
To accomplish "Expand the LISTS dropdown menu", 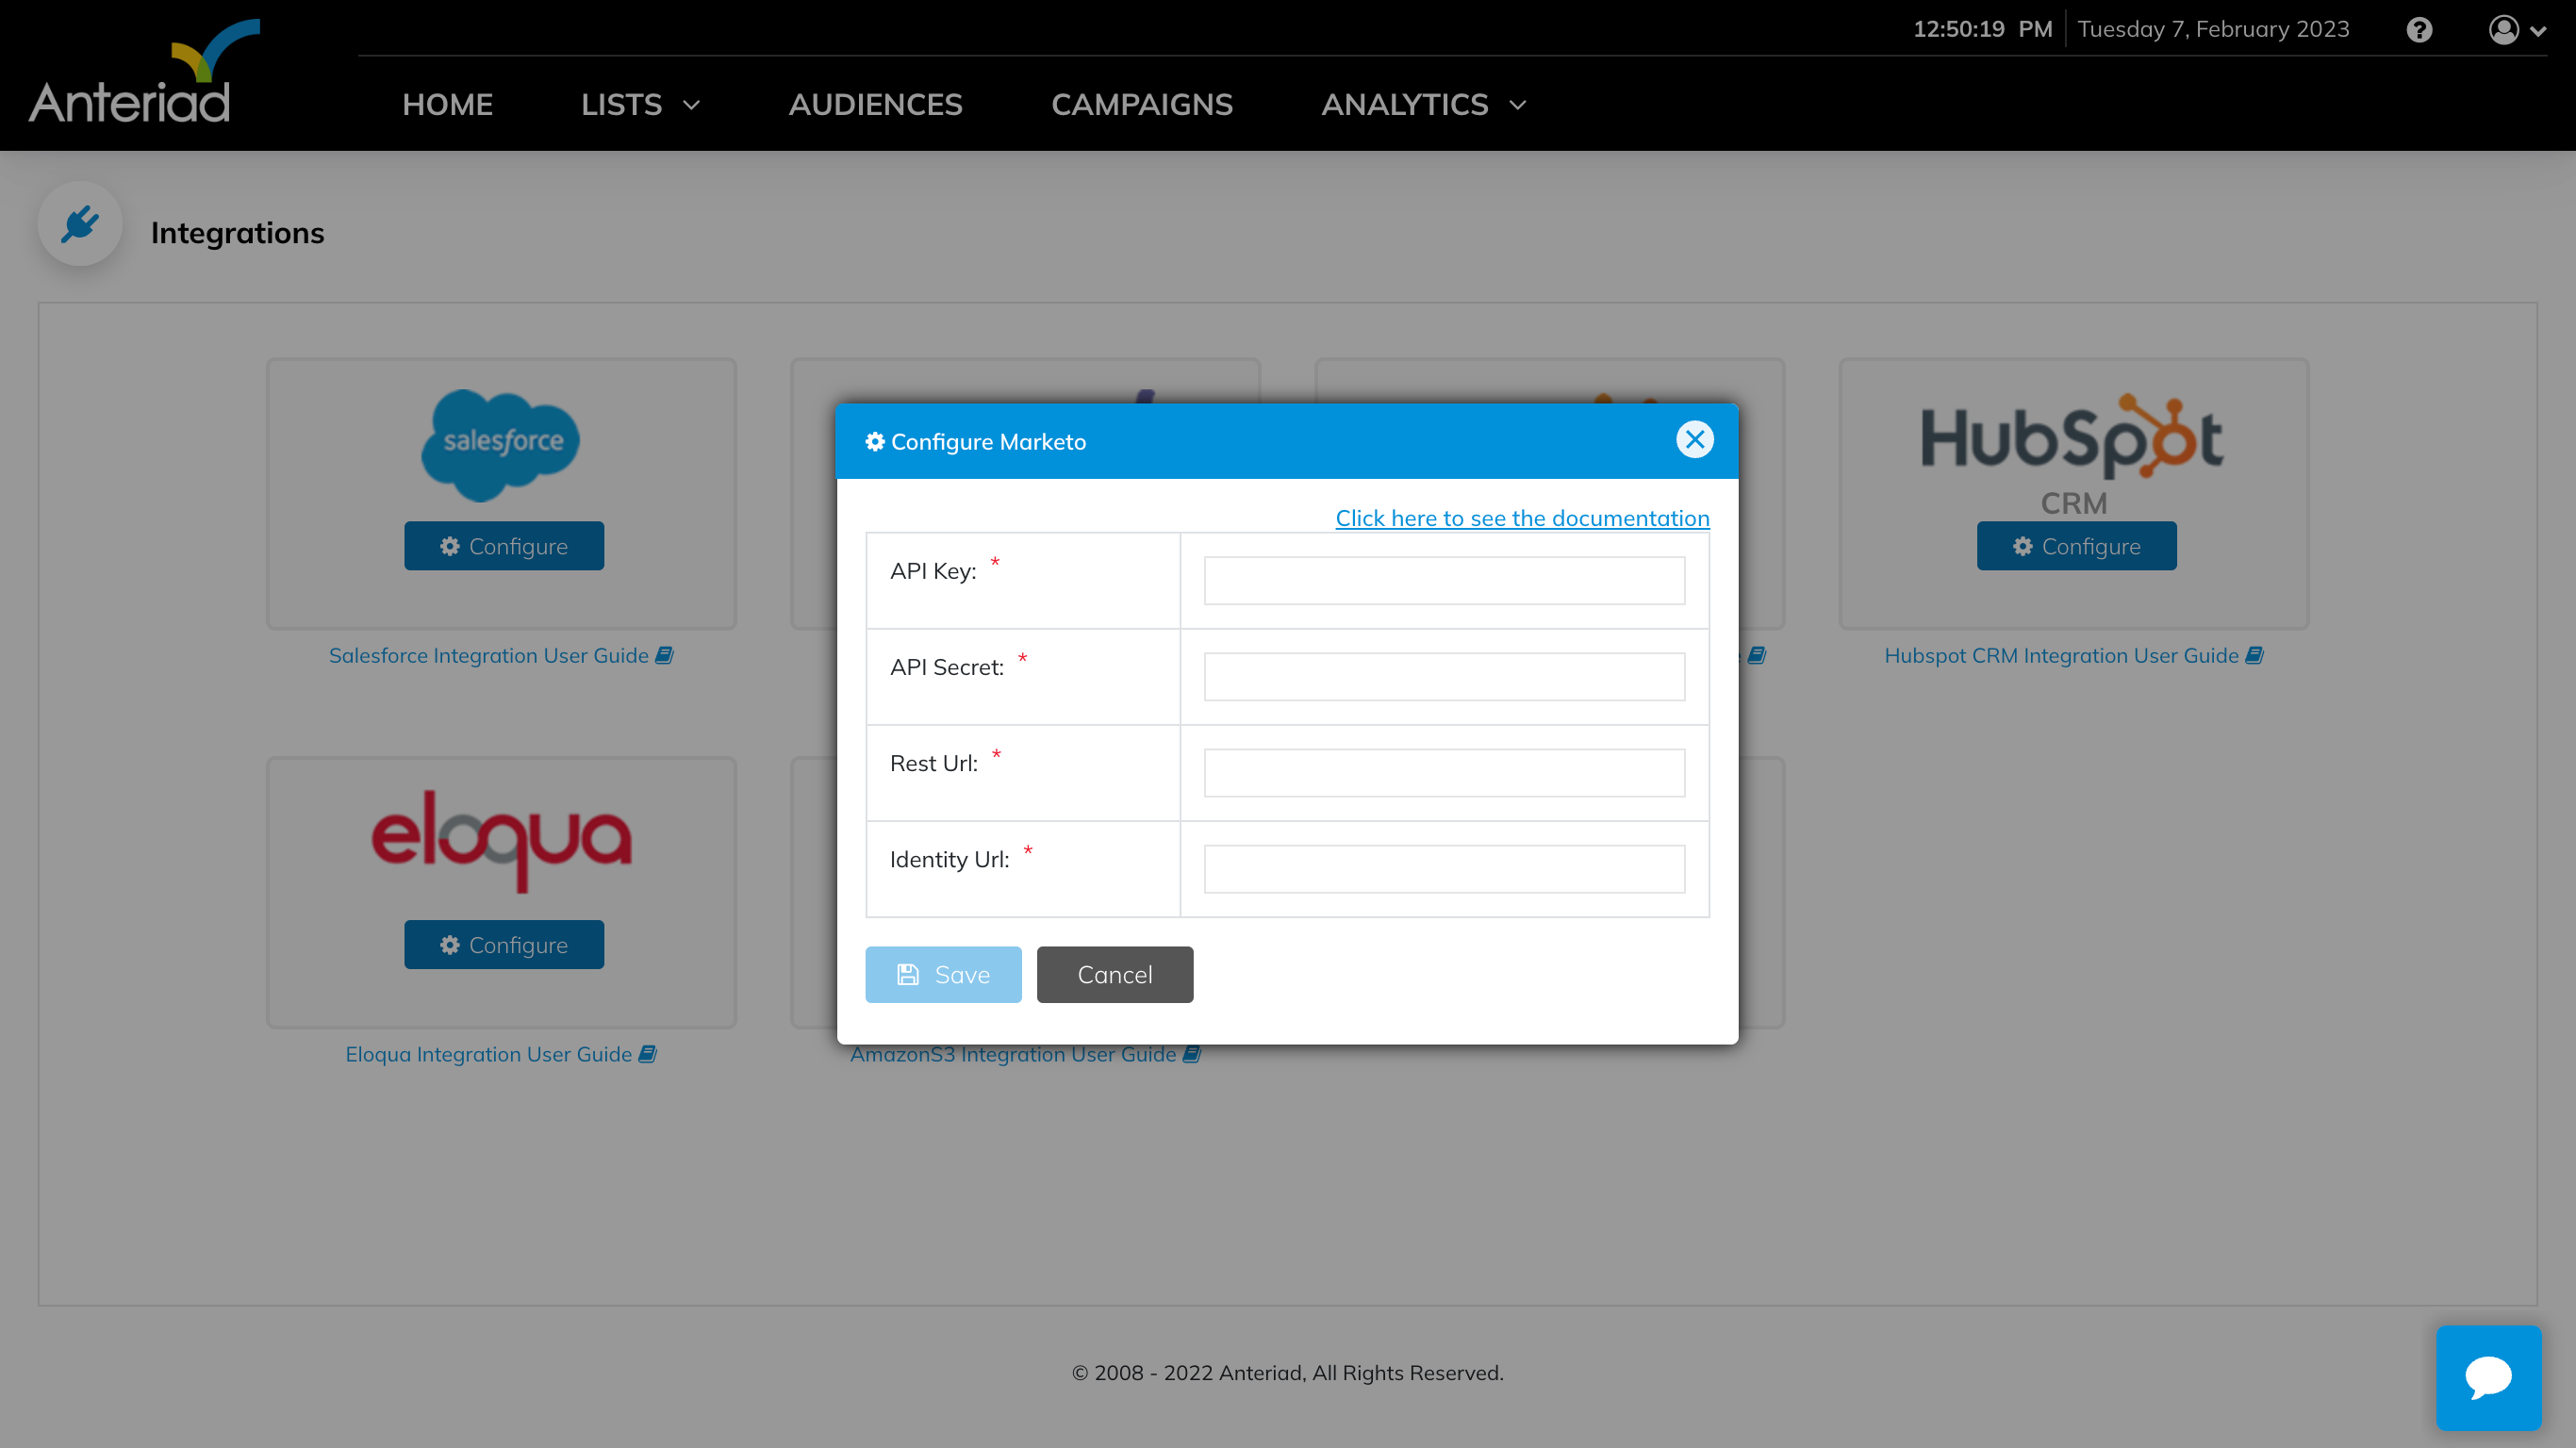I will click(x=640, y=105).
